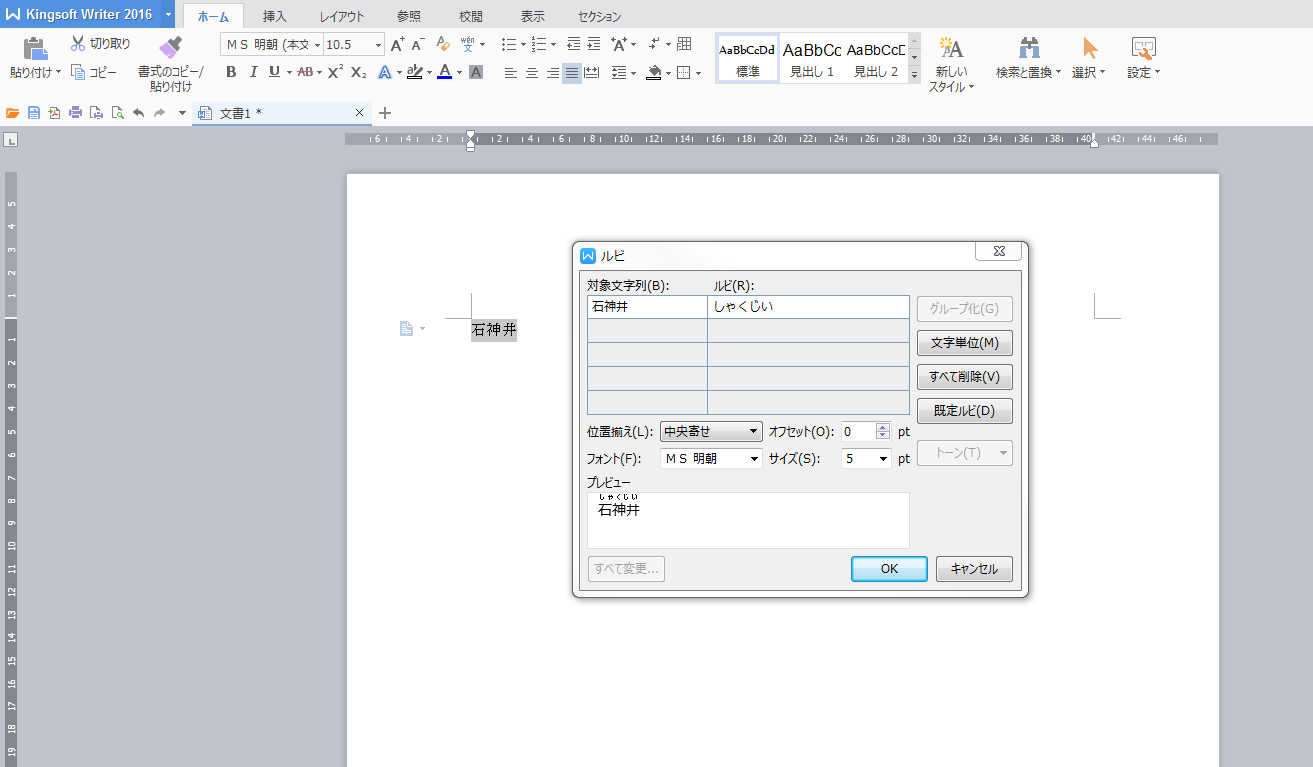This screenshot has height=767, width=1313.
Task: Open the フォント combo box in ルビ dialog
Action: (711, 458)
